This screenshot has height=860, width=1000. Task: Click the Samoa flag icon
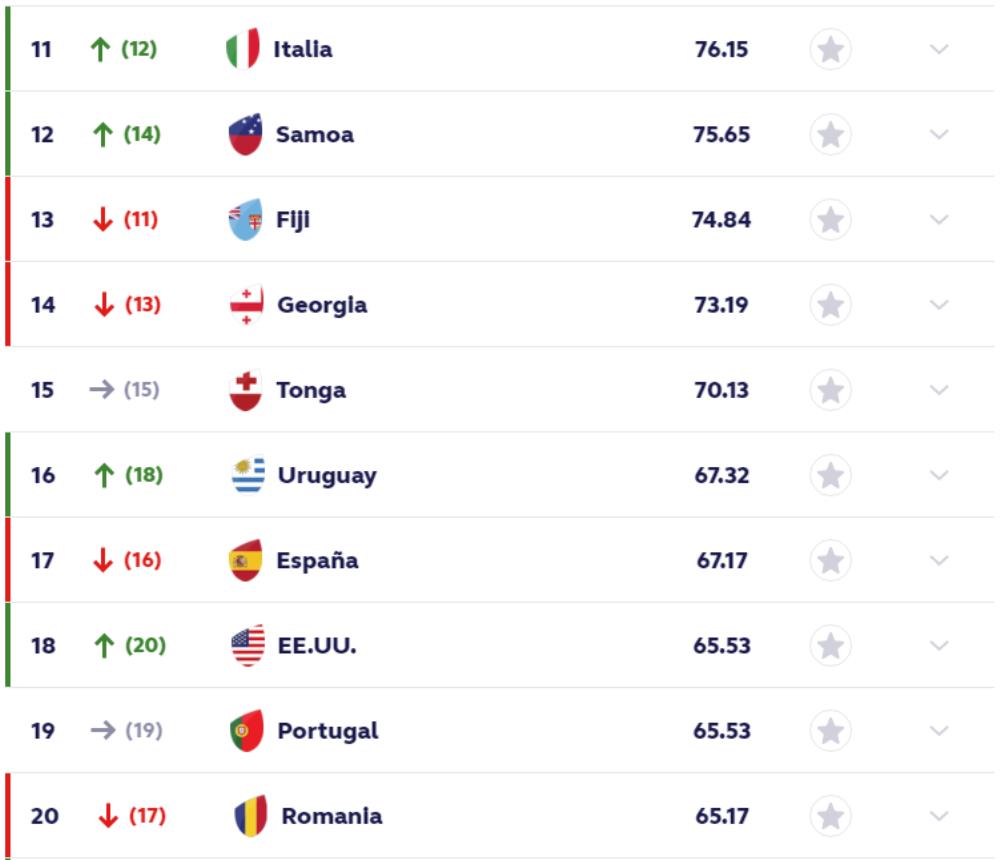pyautogui.click(x=245, y=134)
